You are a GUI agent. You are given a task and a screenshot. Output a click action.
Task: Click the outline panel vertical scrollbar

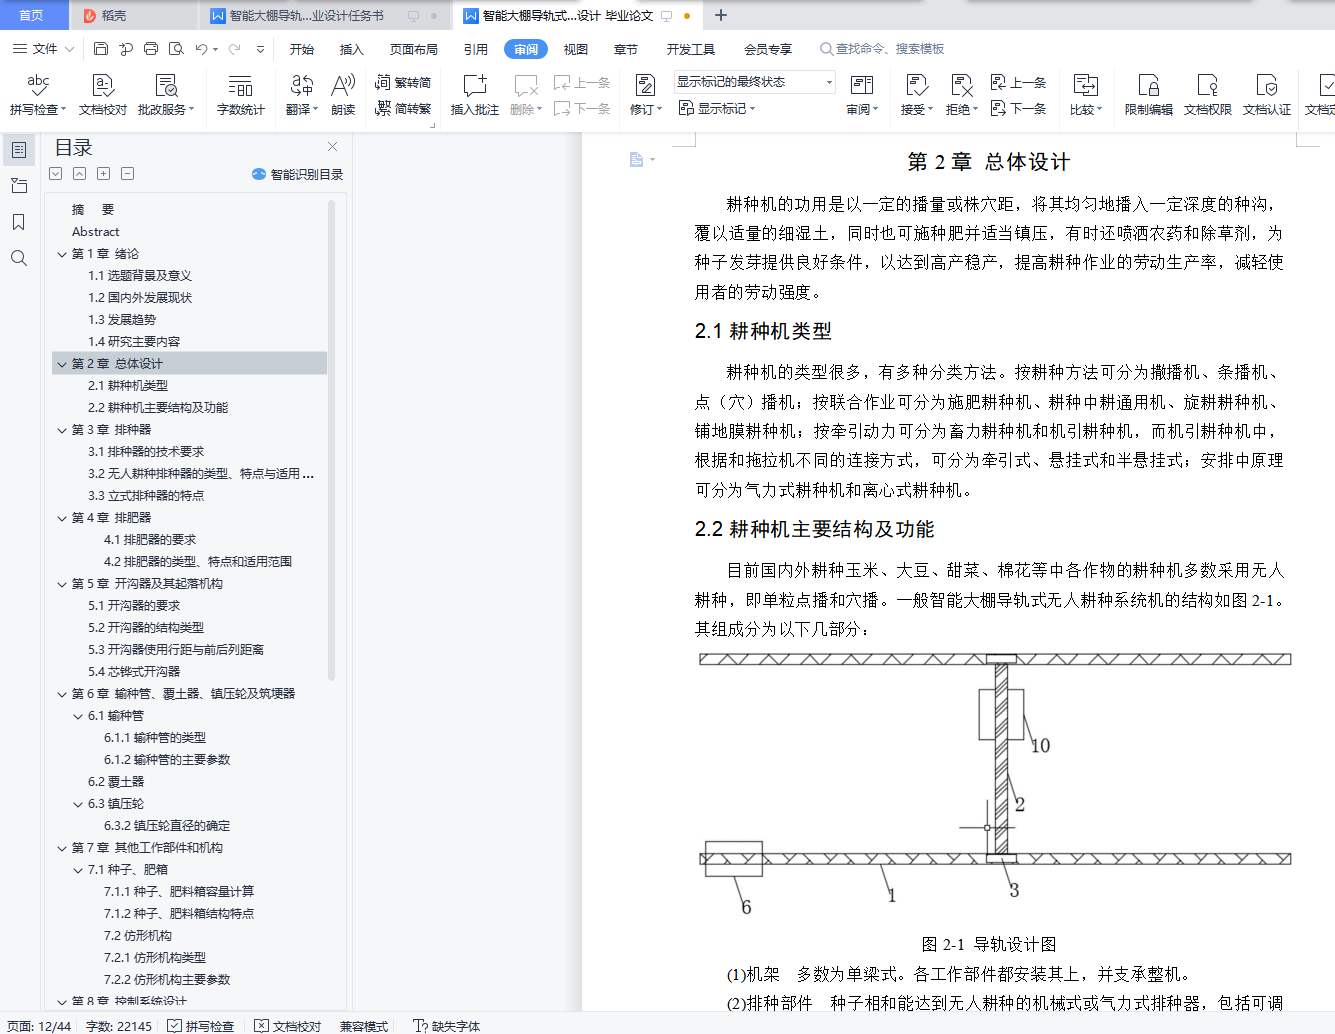coord(332,440)
